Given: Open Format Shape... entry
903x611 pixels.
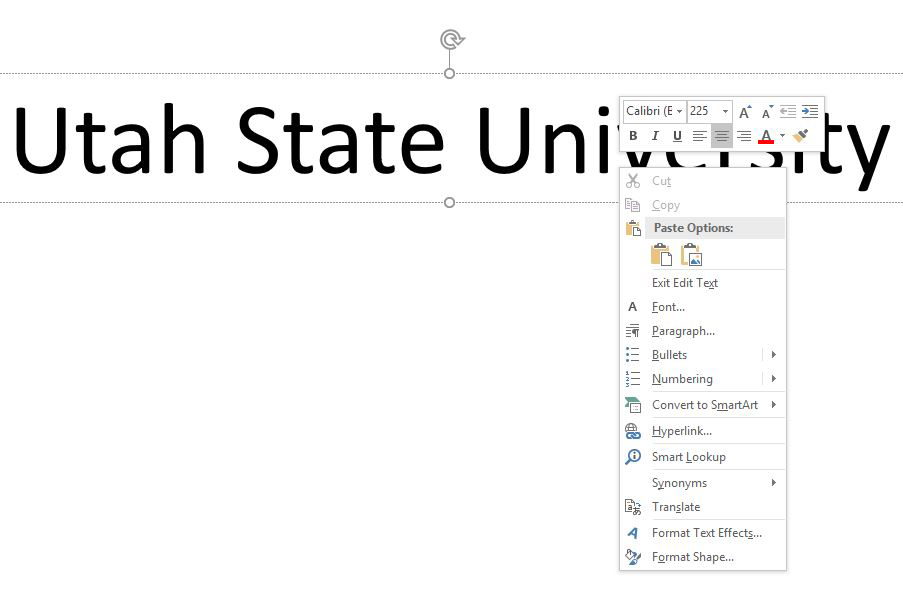Looking at the screenshot, I should pos(703,557).
